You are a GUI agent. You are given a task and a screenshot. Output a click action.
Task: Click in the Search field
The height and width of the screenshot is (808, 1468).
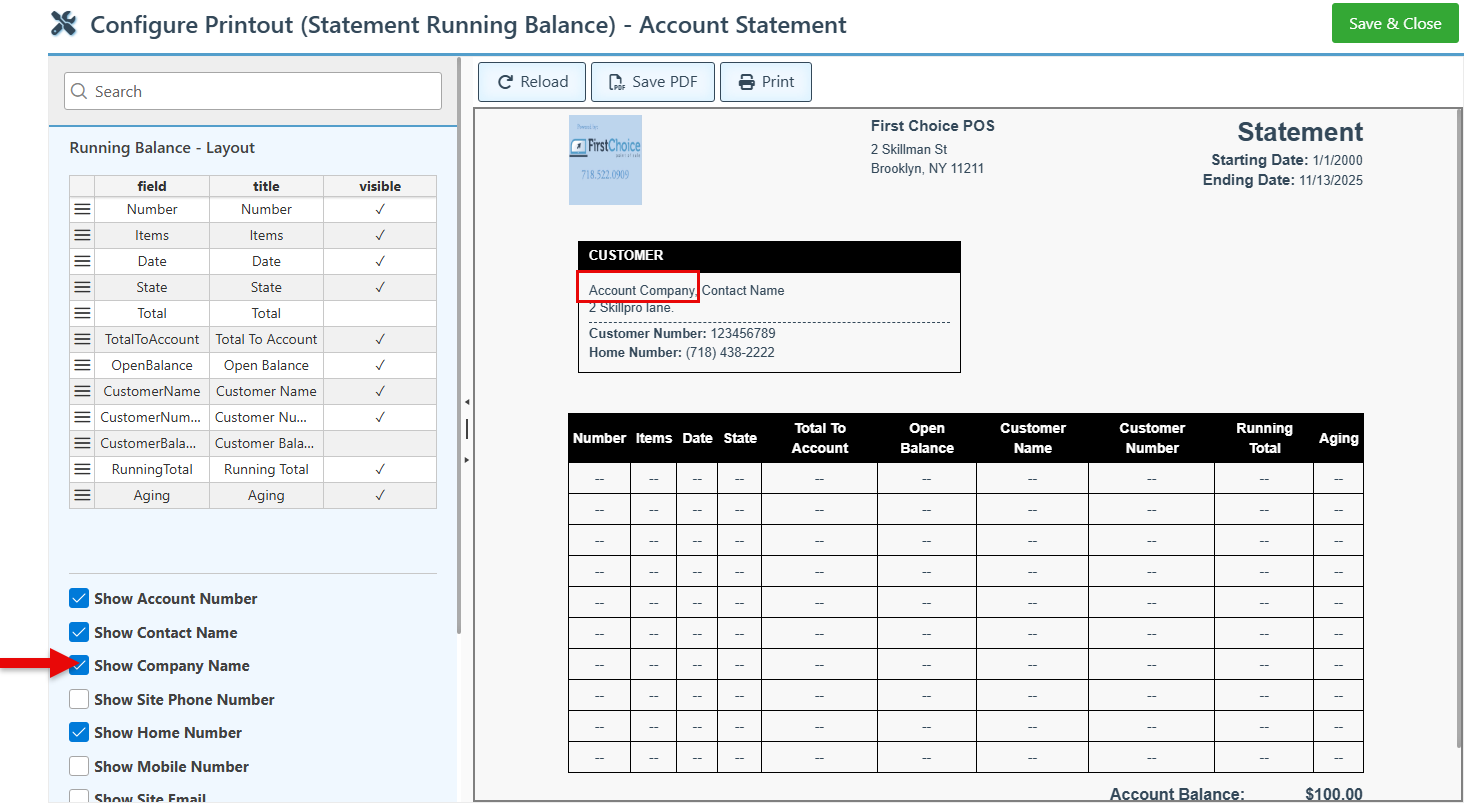pyautogui.click(x=253, y=92)
